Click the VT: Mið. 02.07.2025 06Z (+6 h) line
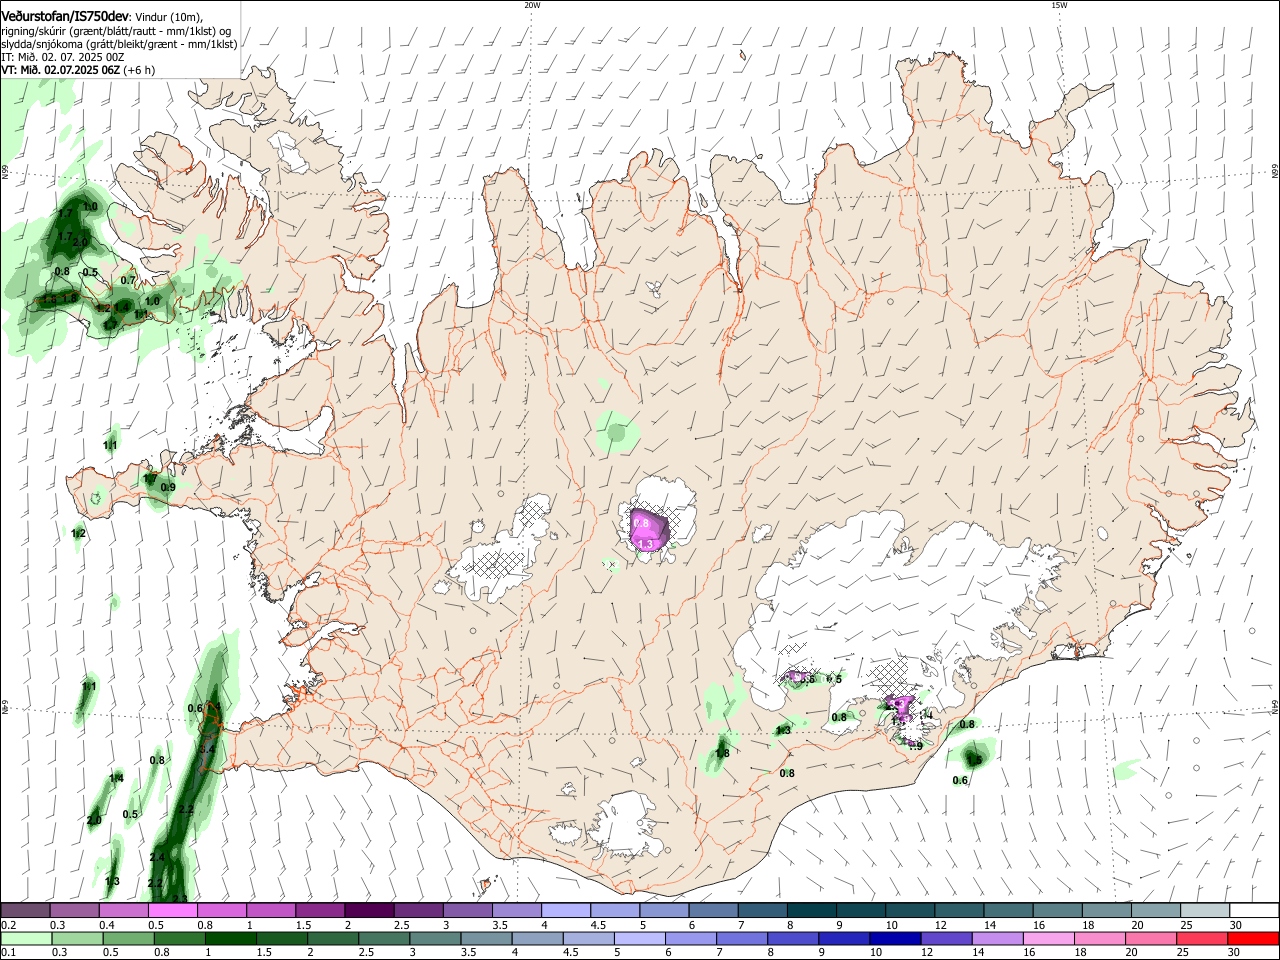Image resolution: width=1280 pixels, height=960 pixels. 78,70
